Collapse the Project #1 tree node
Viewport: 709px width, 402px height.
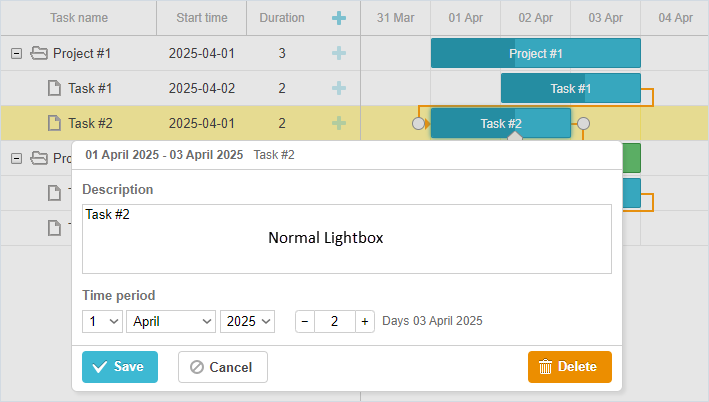click(16, 53)
